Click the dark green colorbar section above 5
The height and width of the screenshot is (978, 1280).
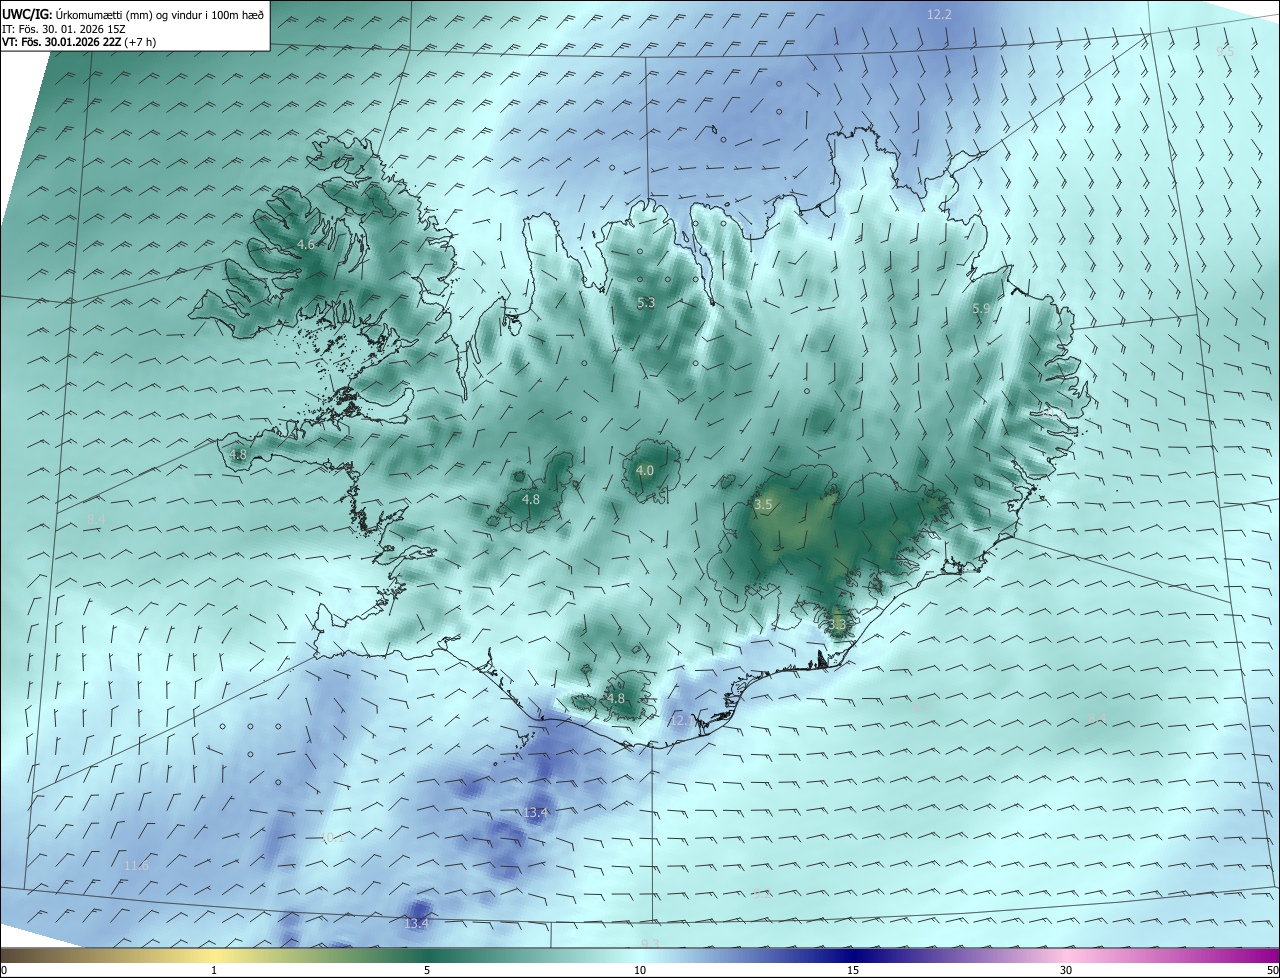coord(427,955)
